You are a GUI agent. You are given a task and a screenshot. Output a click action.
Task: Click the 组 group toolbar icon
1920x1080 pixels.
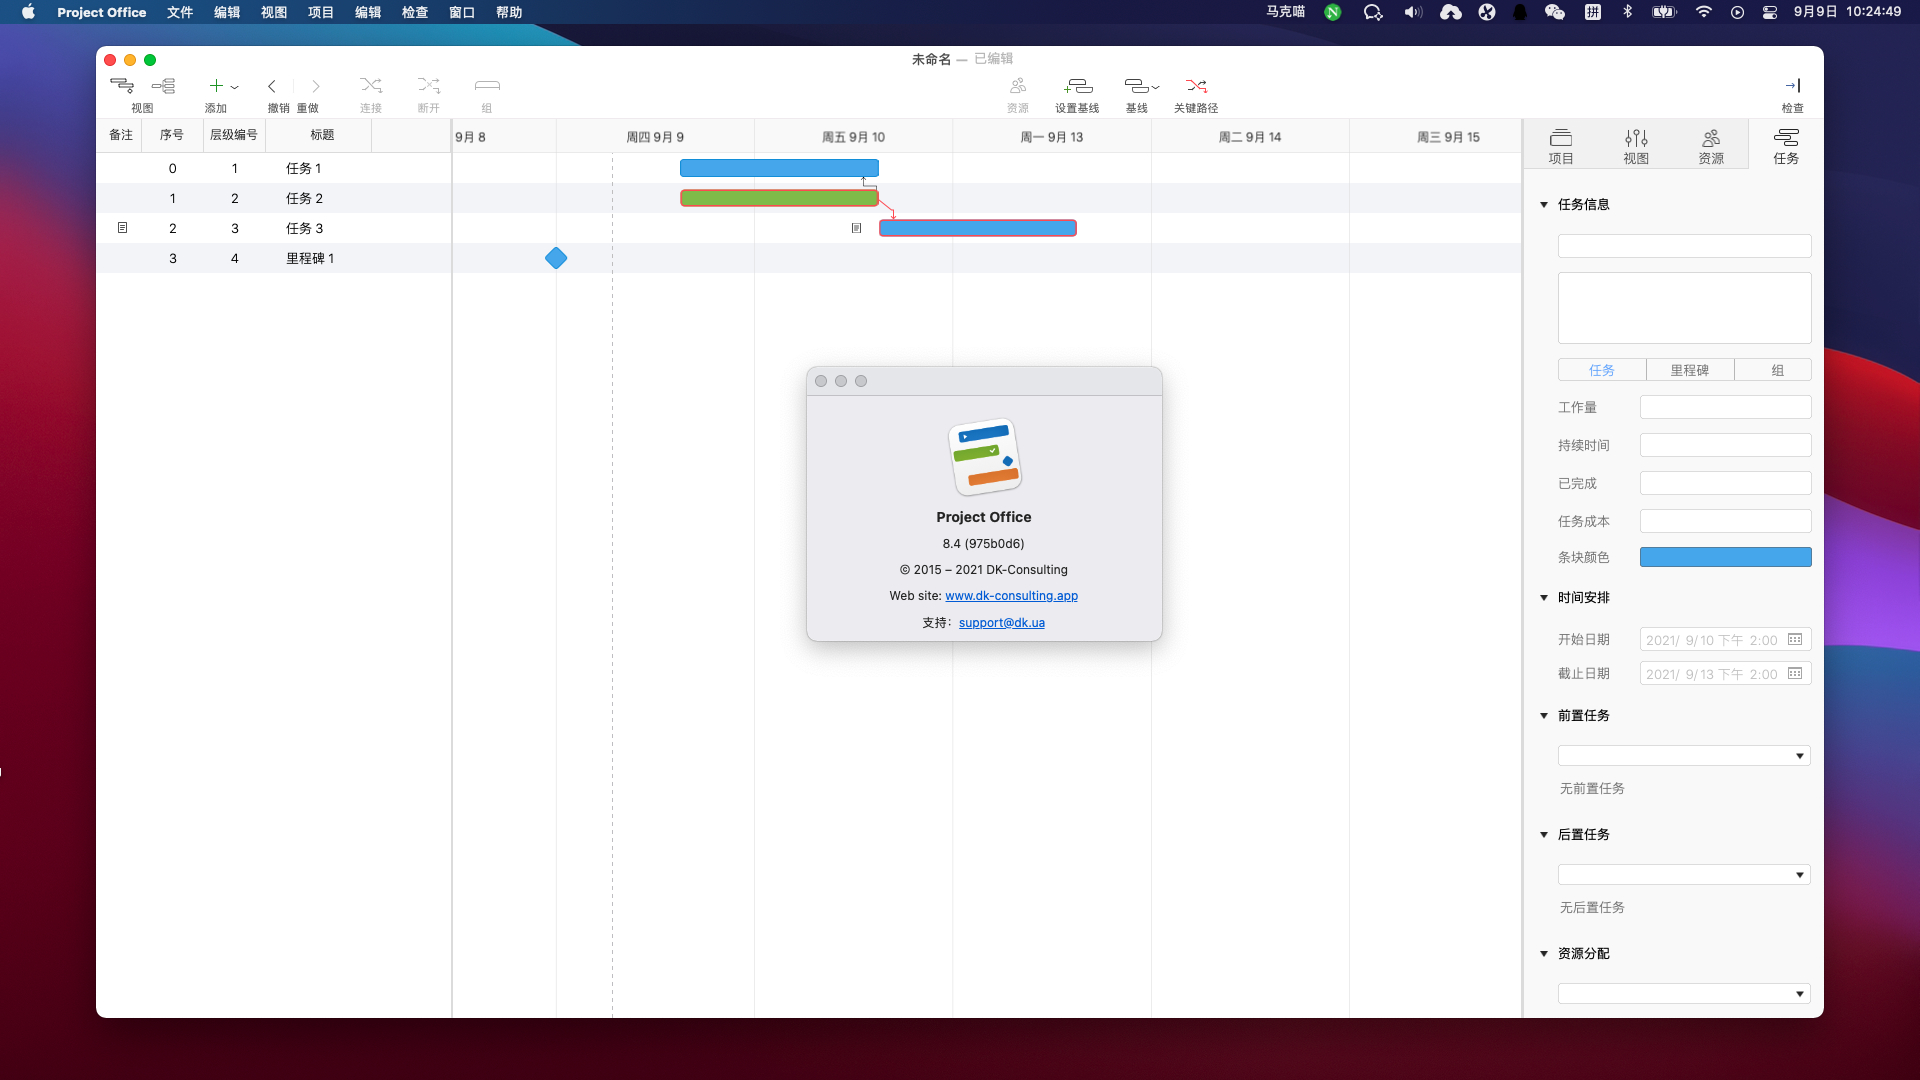pos(487,86)
